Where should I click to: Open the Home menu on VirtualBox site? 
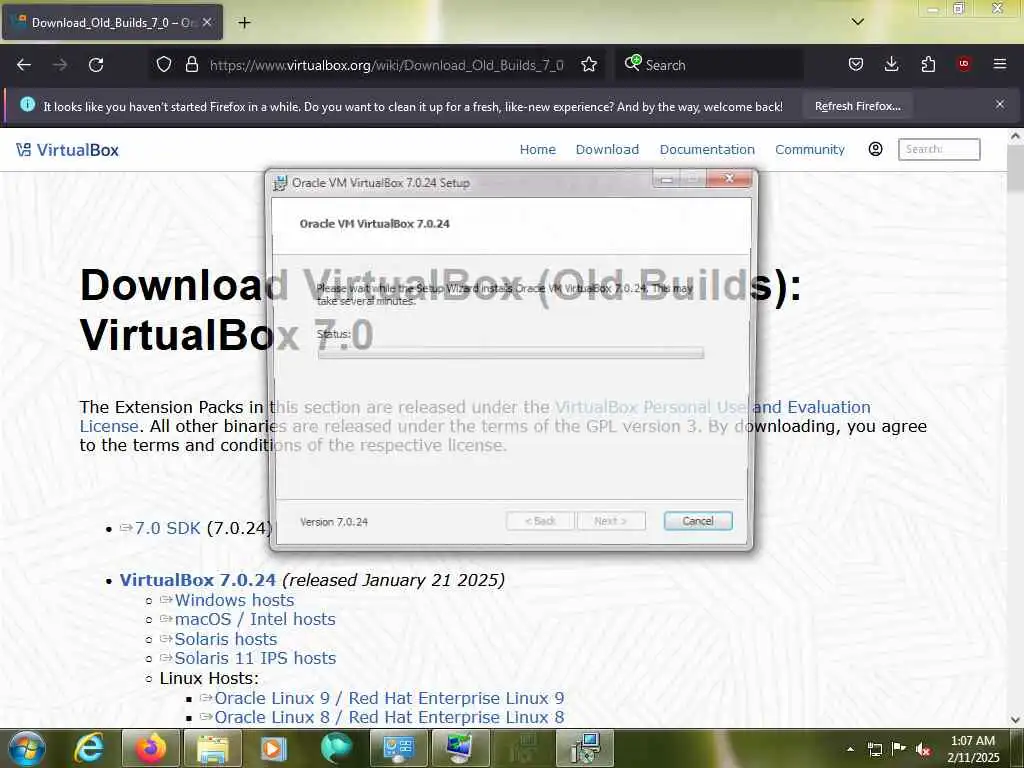point(537,150)
